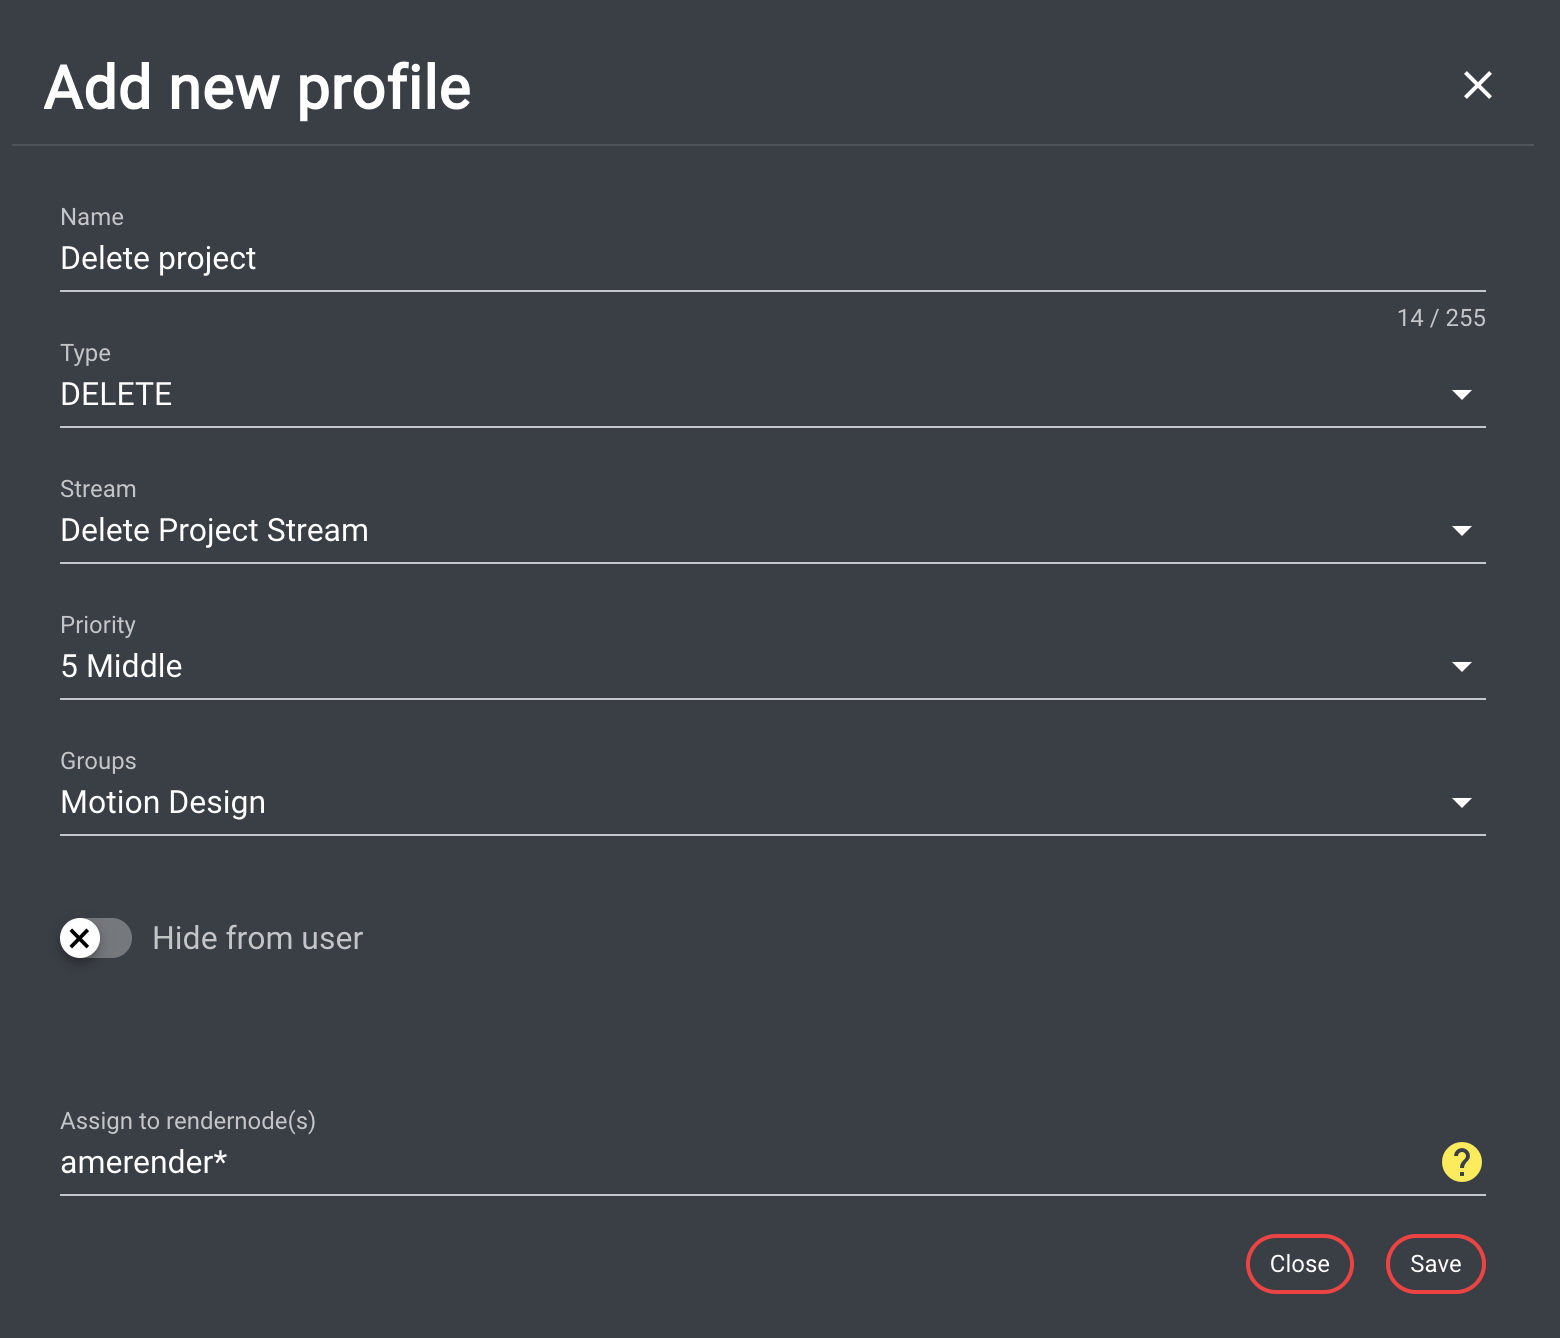Click the Priority field dropdown arrow
Viewport: 1560px width, 1338px height.
(1461, 667)
